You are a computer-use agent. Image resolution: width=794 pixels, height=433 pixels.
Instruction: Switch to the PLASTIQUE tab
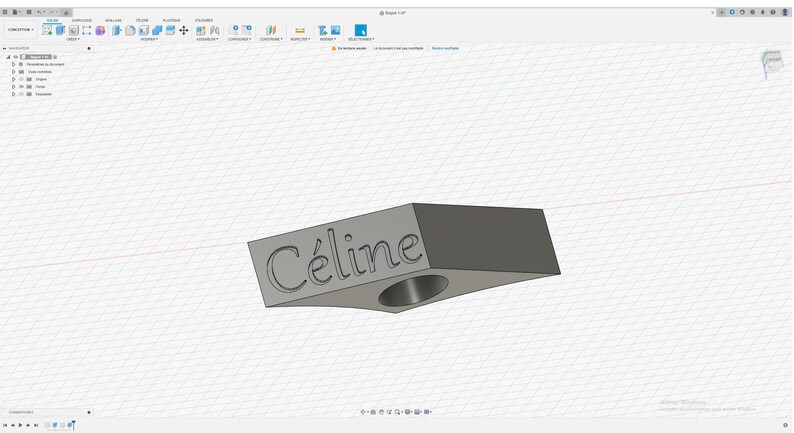171,20
